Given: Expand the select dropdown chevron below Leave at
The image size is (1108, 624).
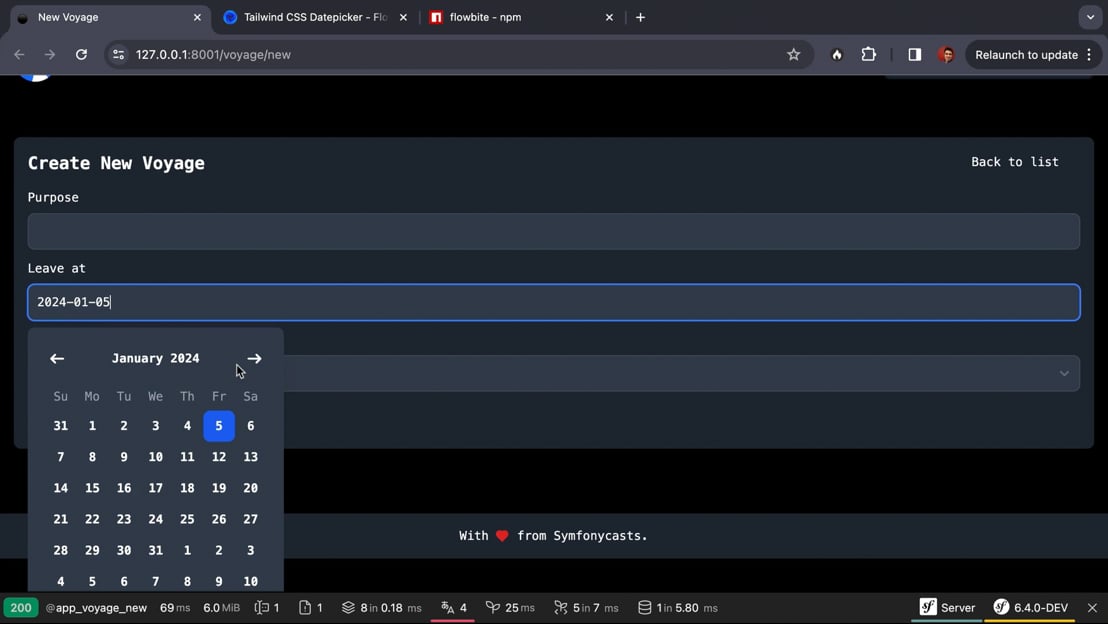Looking at the screenshot, I should point(1064,373).
